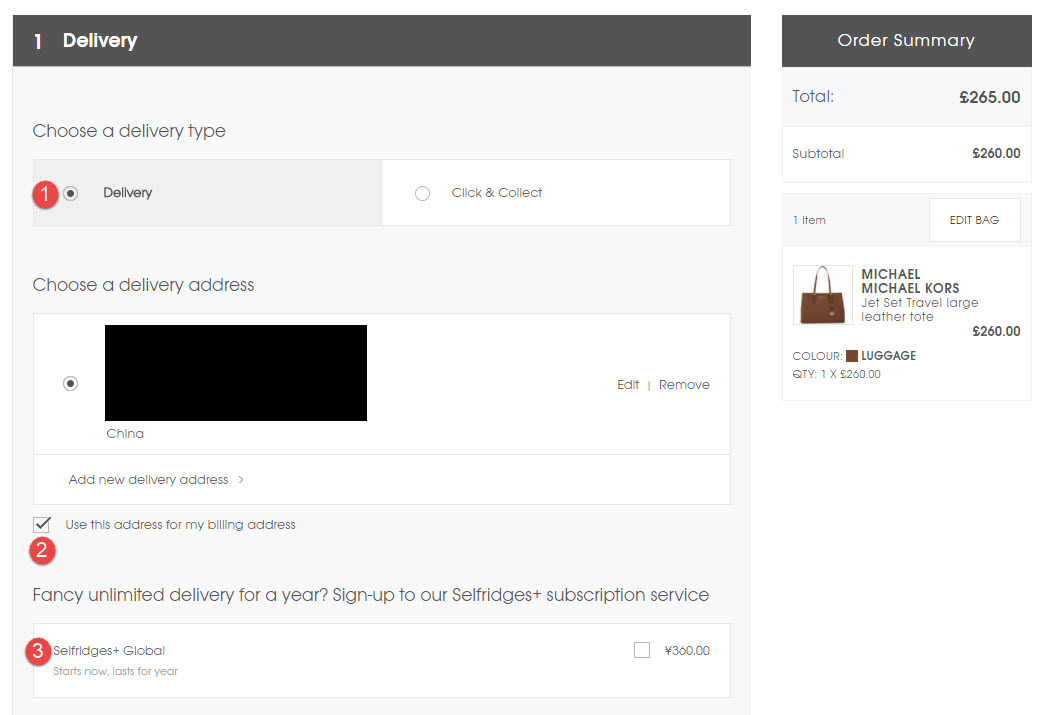Click the MICHAEL MICHAEL KORS brand name
The width and height of the screenshot is (1052, 715).
pyautogui.click(x=910, y=281)
